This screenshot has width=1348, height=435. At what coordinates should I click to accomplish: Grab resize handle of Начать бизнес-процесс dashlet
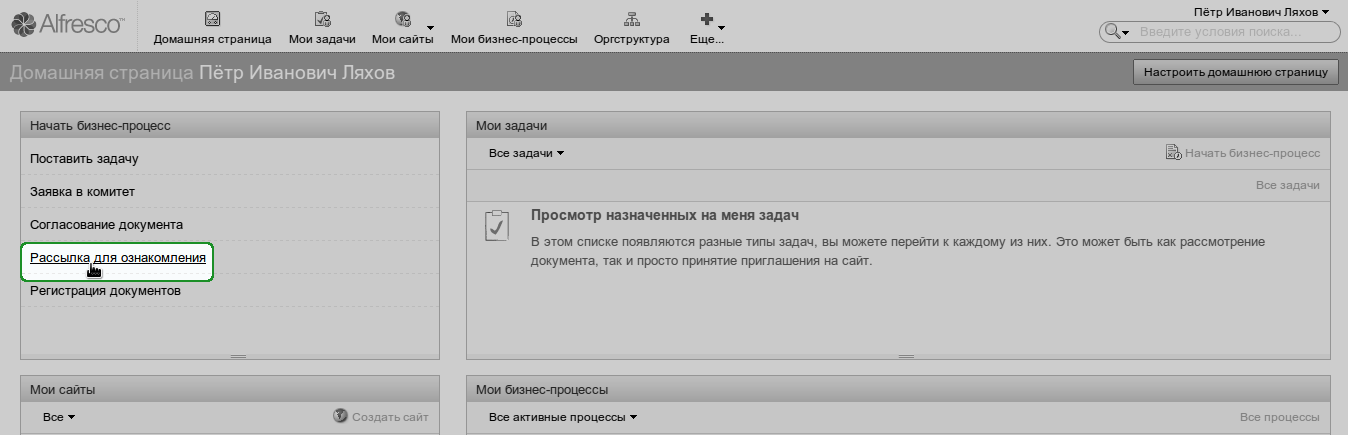tap(238, 356)
